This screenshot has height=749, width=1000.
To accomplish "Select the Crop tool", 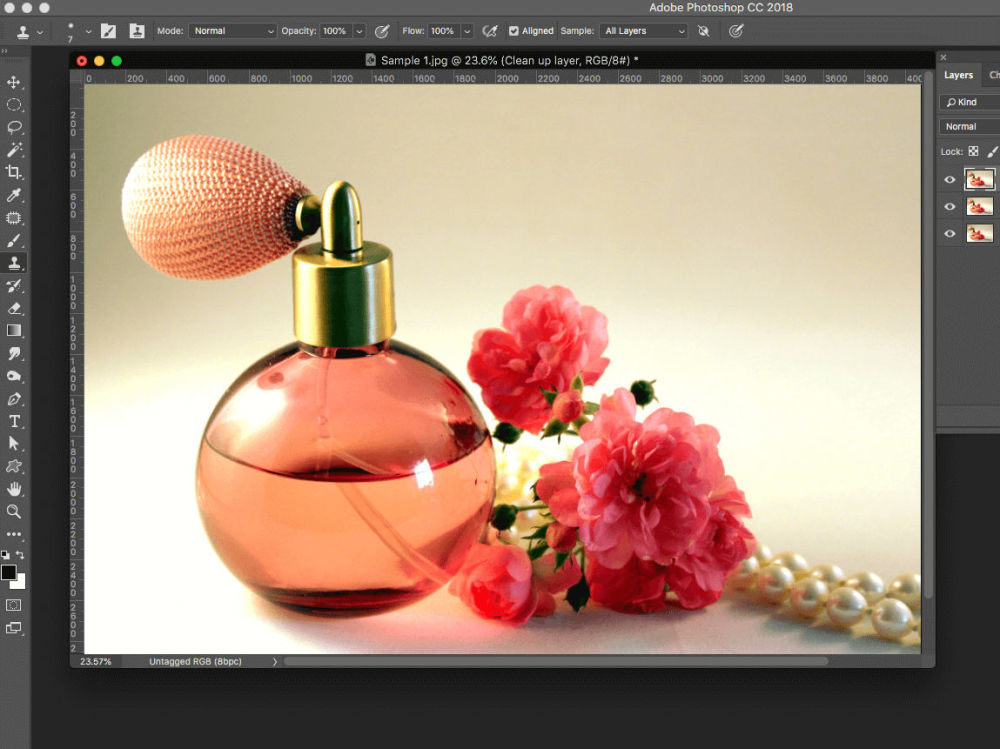I will pyautogui.click(x=13, y=172).
